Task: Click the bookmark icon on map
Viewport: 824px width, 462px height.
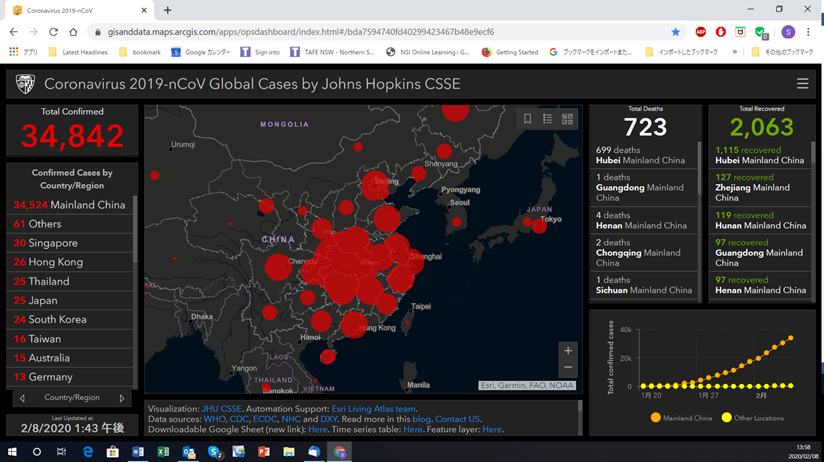Action: [x=527, y=119]
